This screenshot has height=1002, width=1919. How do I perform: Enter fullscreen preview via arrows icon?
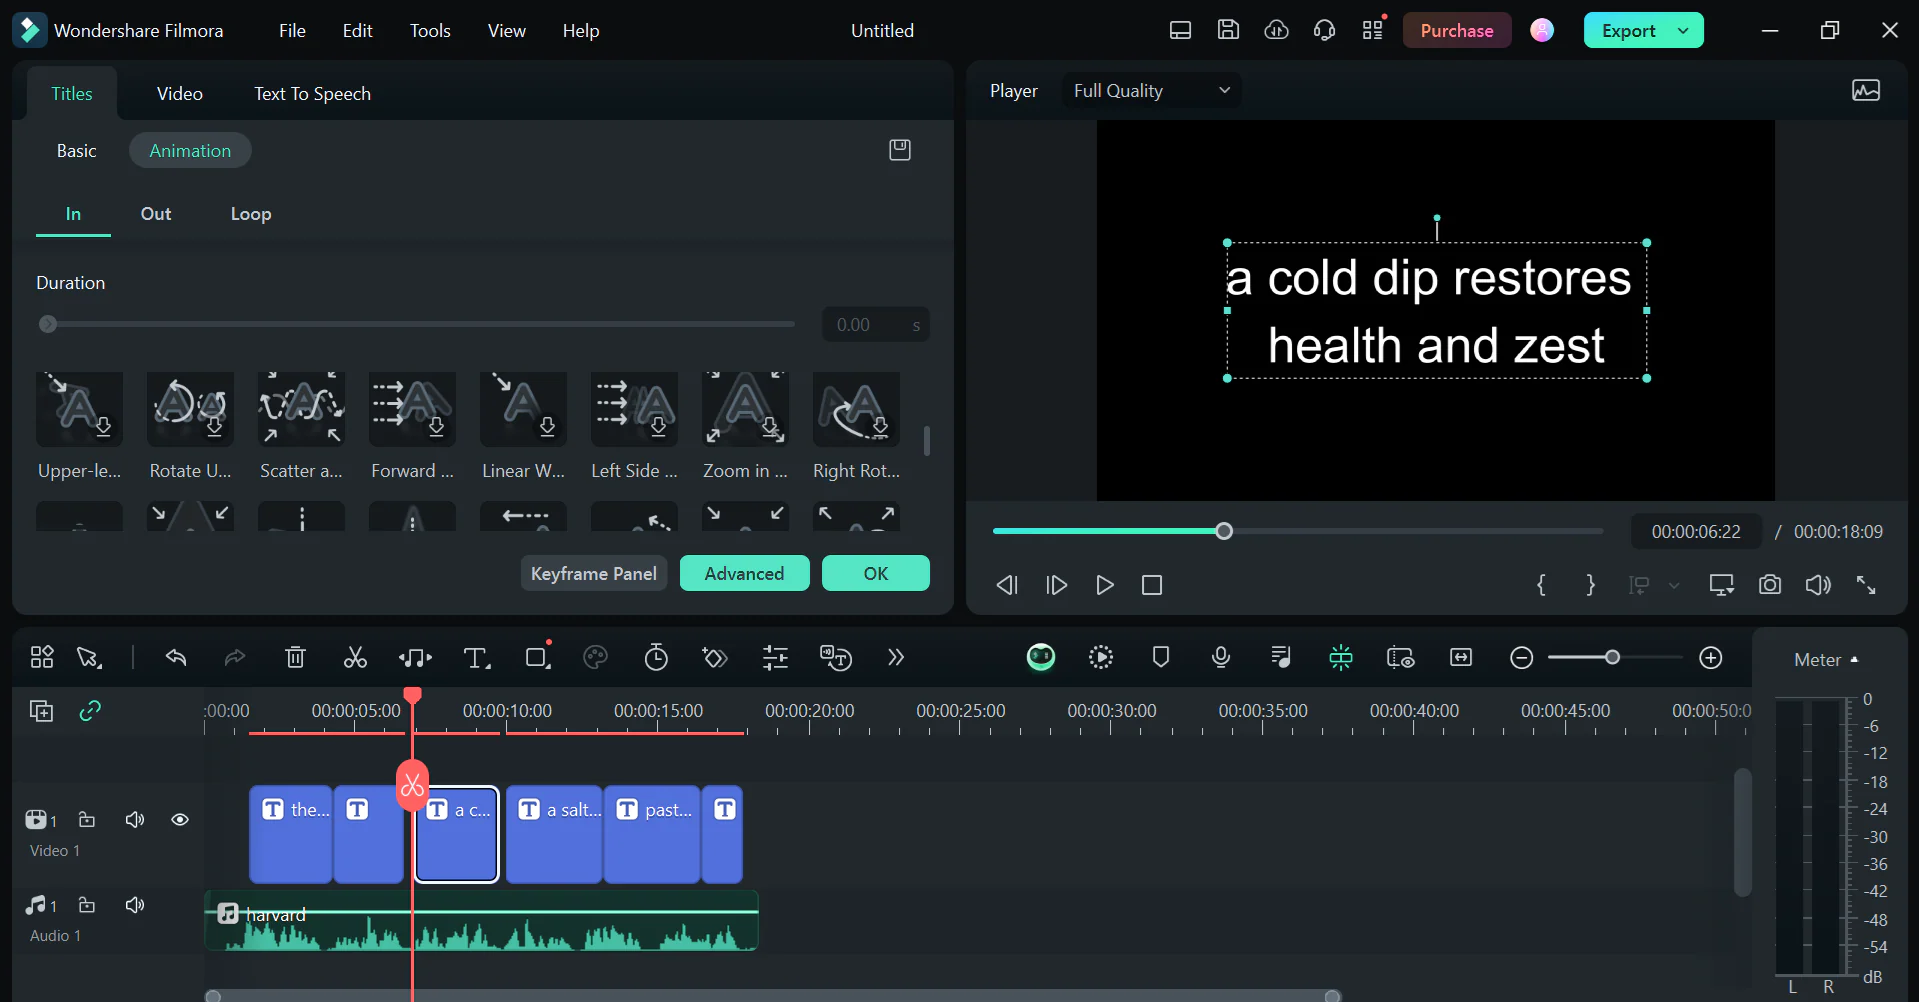[1866, 585]
